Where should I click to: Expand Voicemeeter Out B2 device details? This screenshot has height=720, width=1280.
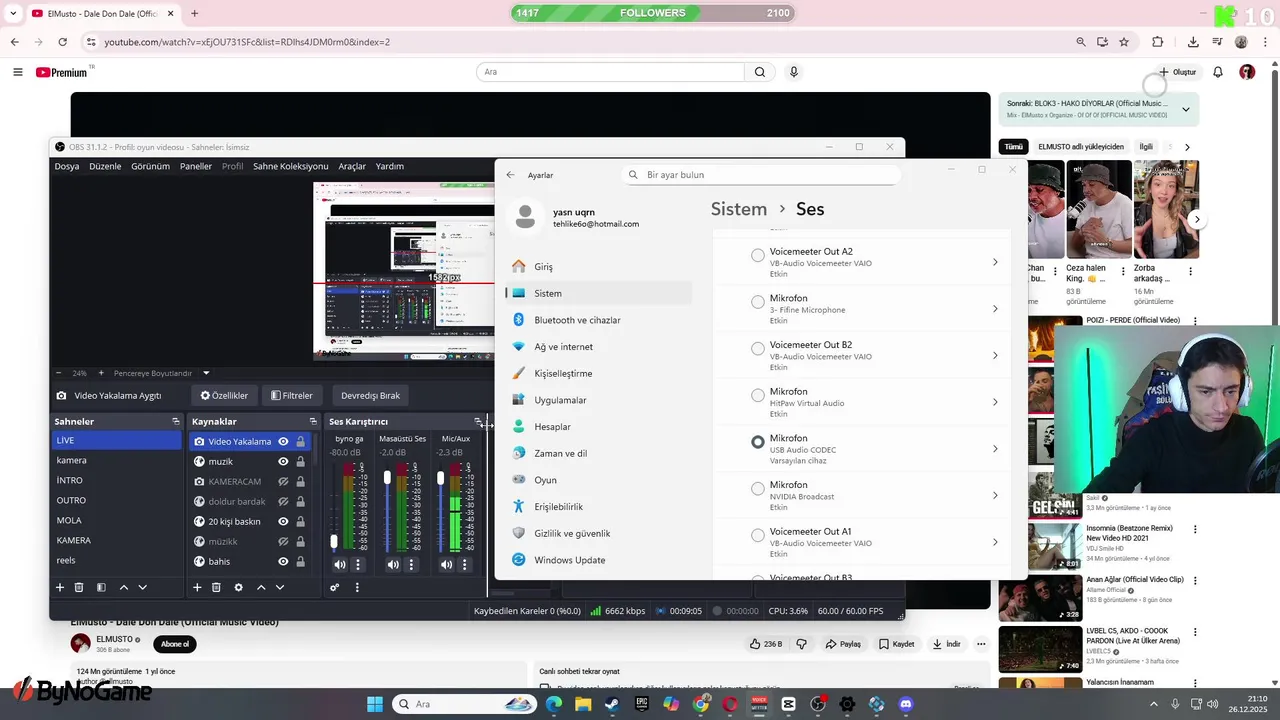995,355
